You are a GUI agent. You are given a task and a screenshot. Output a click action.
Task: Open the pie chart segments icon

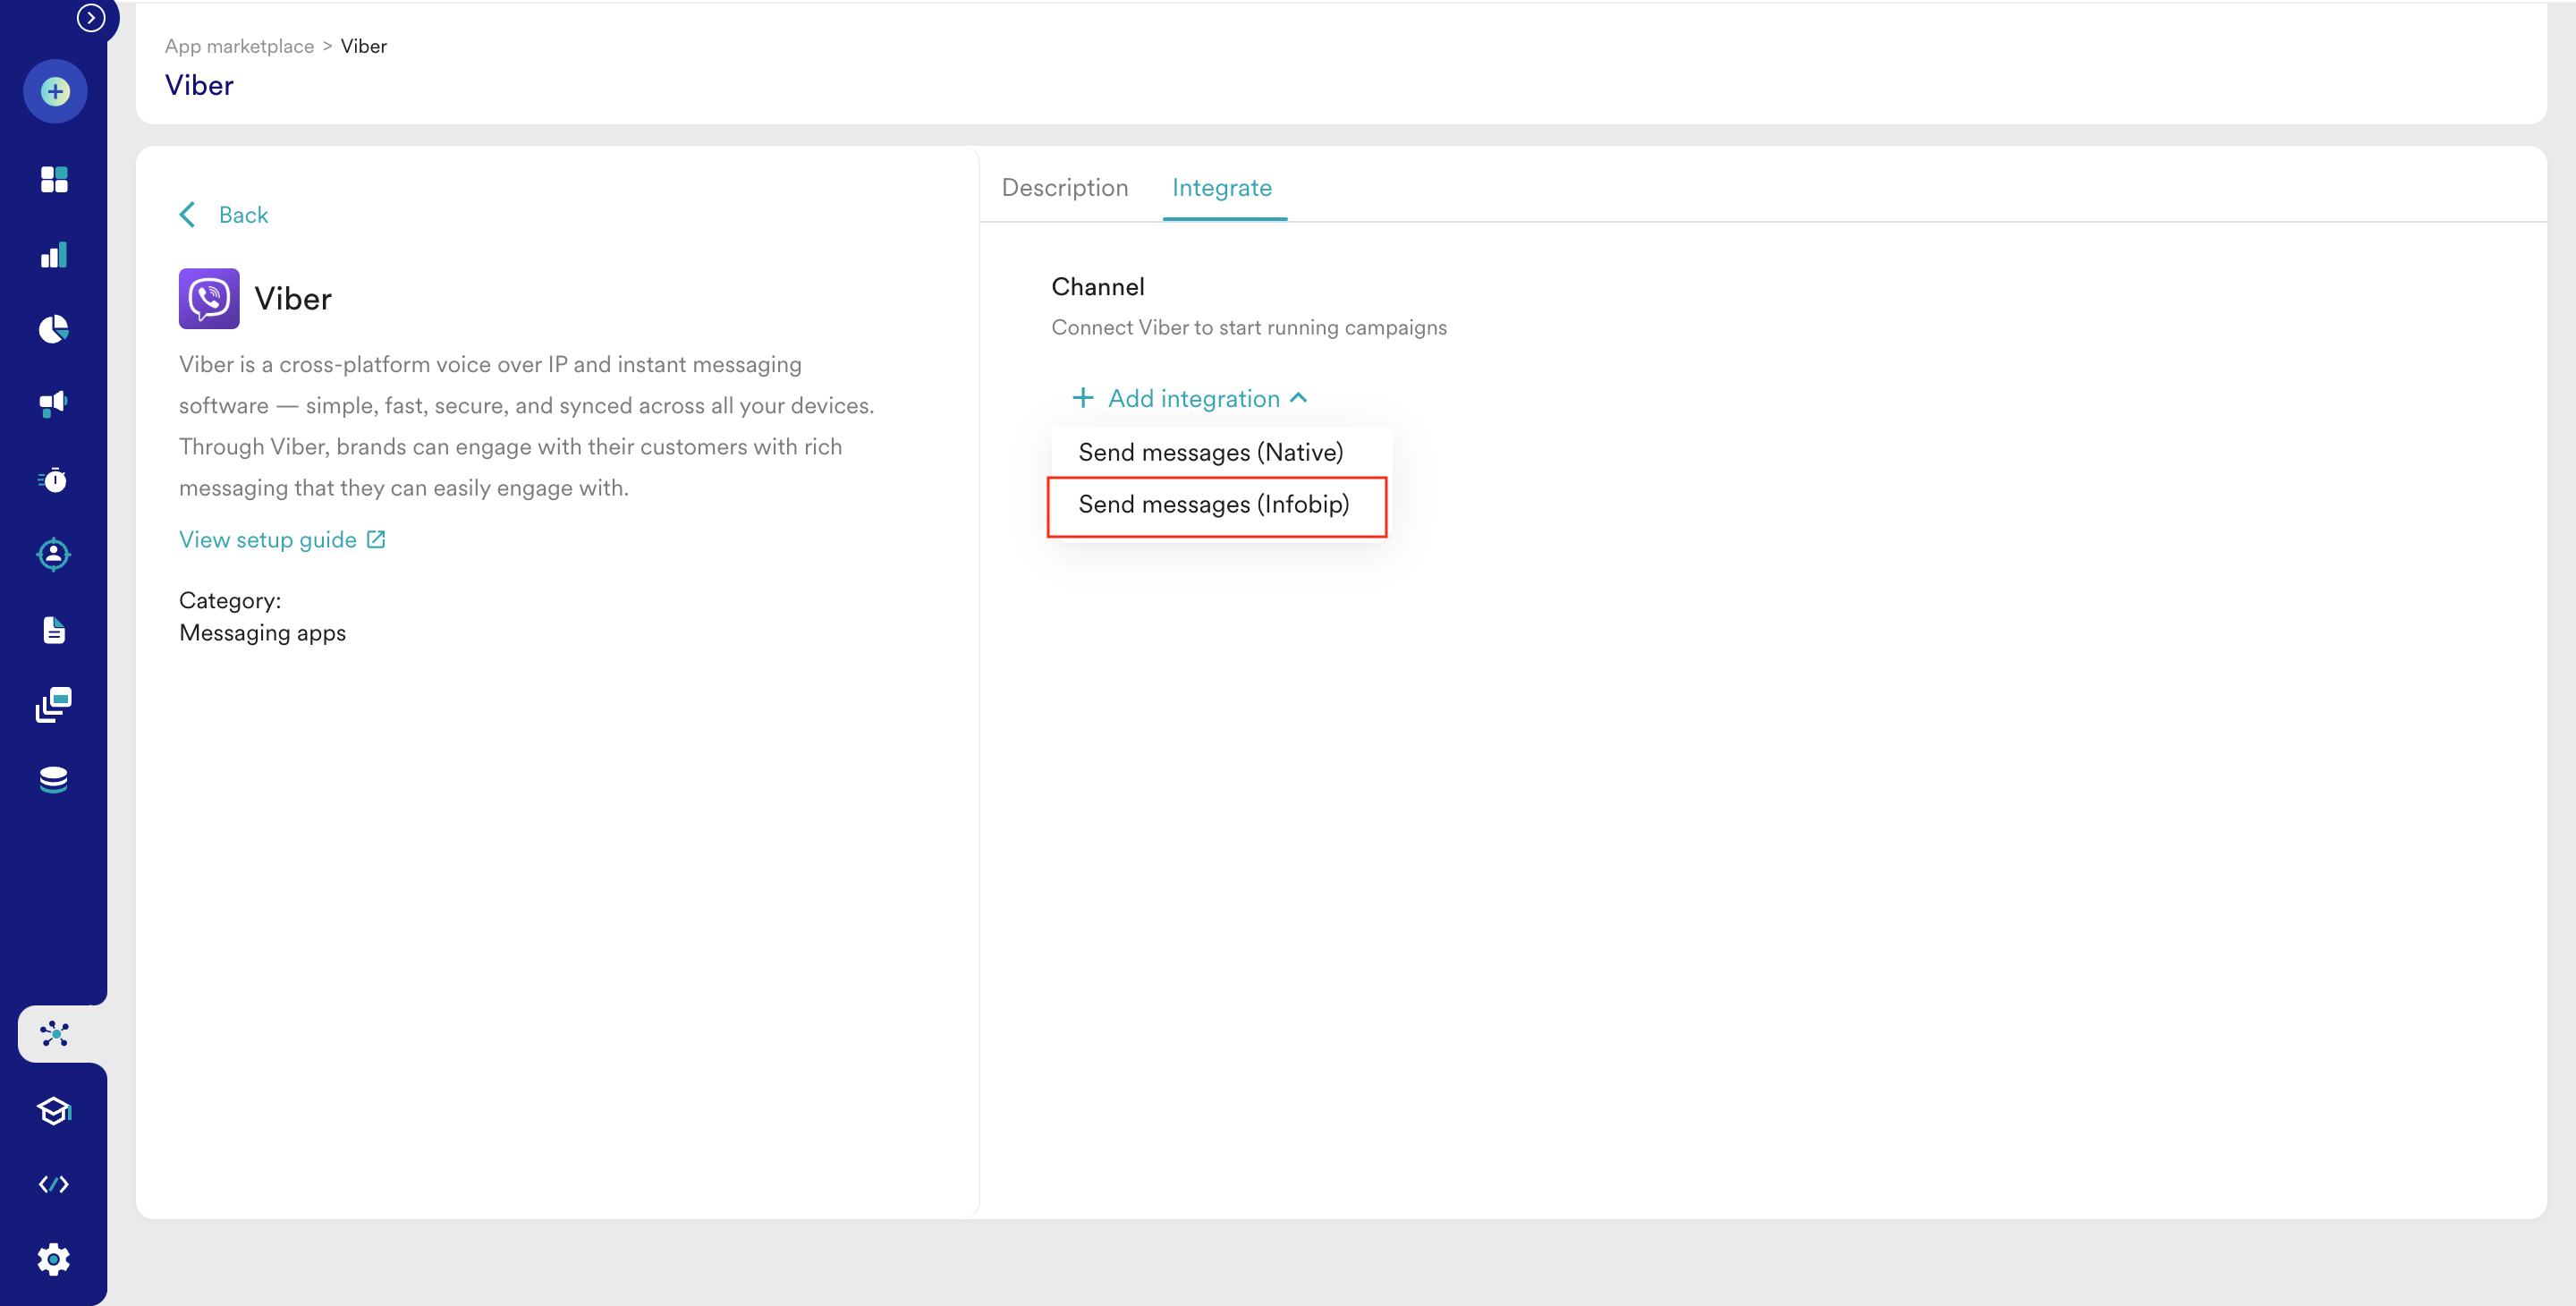[54, 329]
